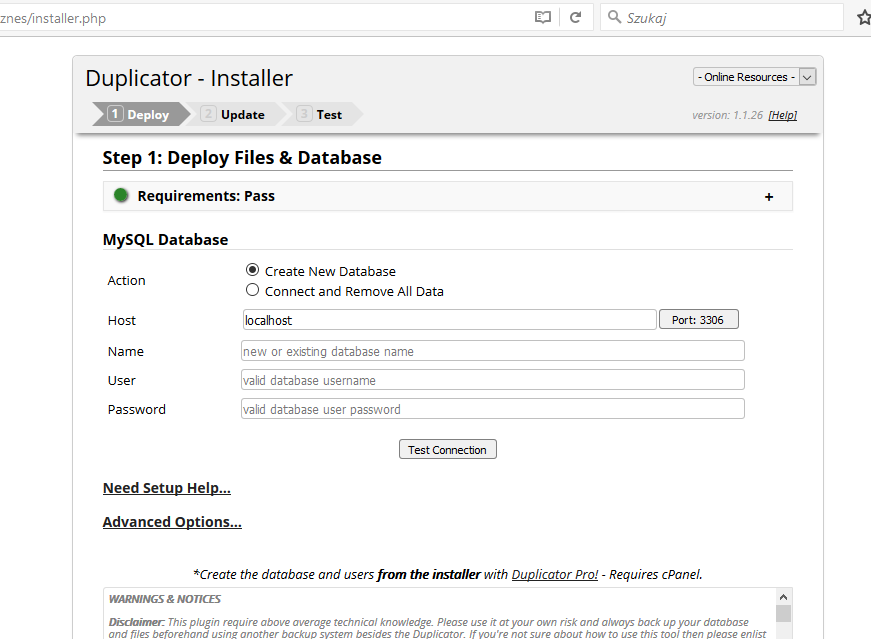Open the Online Resources dropdown
Viewport: 871px width, 639px height.
click(x=754, y=77)
